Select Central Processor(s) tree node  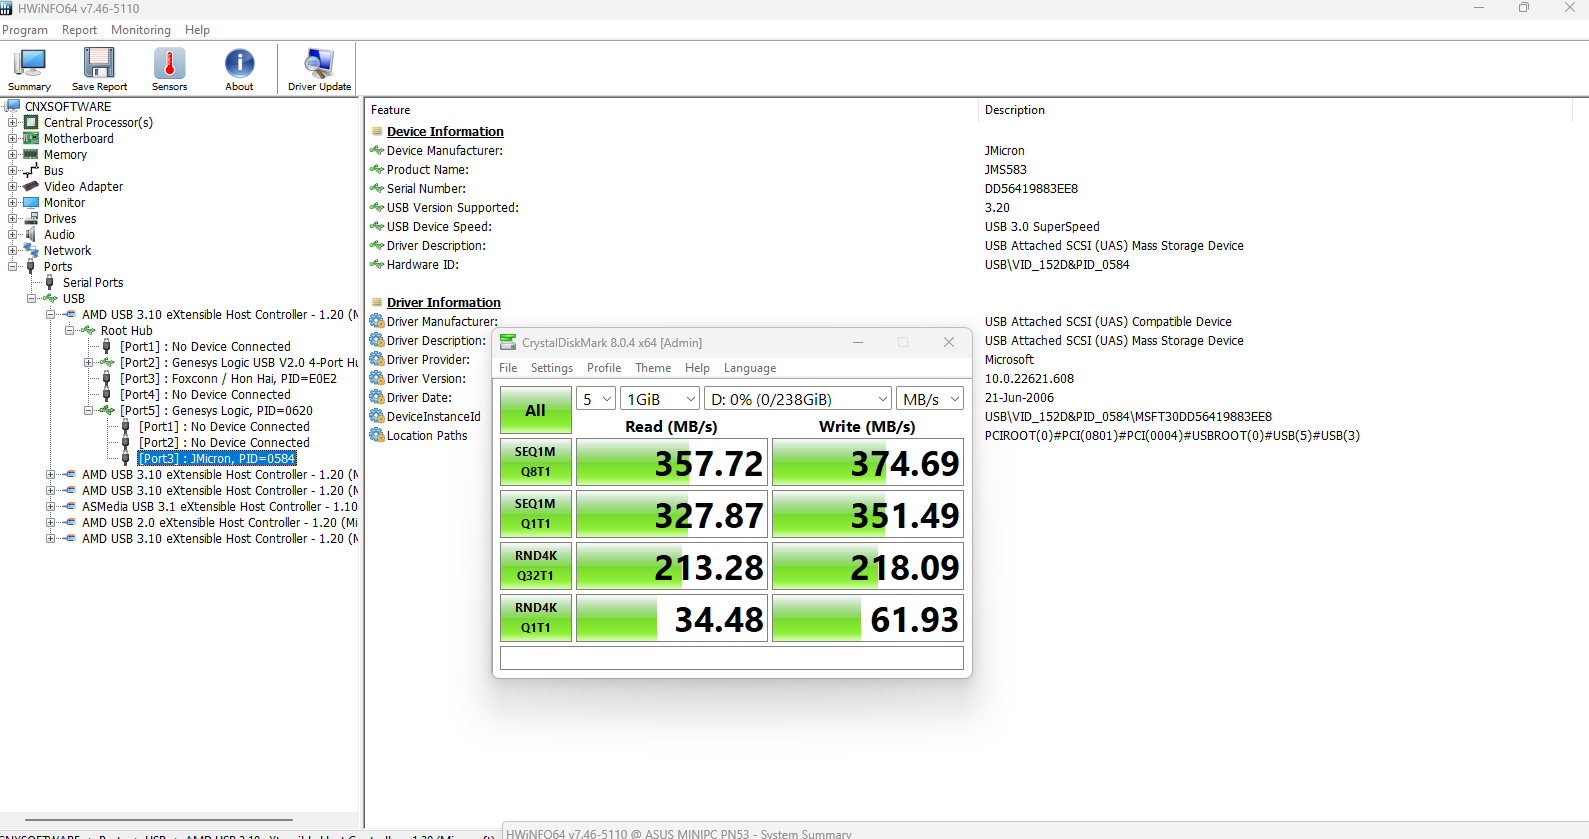[x=98, y=122]
